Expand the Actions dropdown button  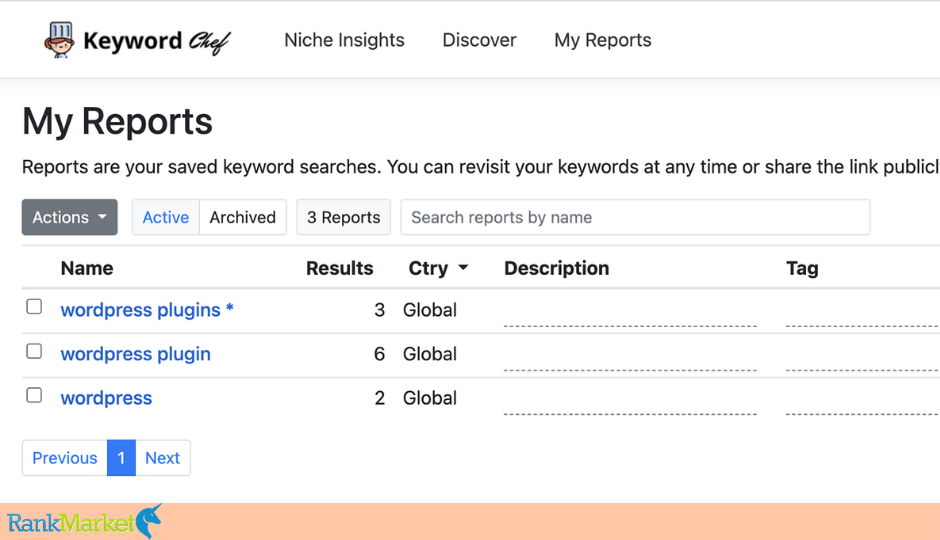point(70,217)
